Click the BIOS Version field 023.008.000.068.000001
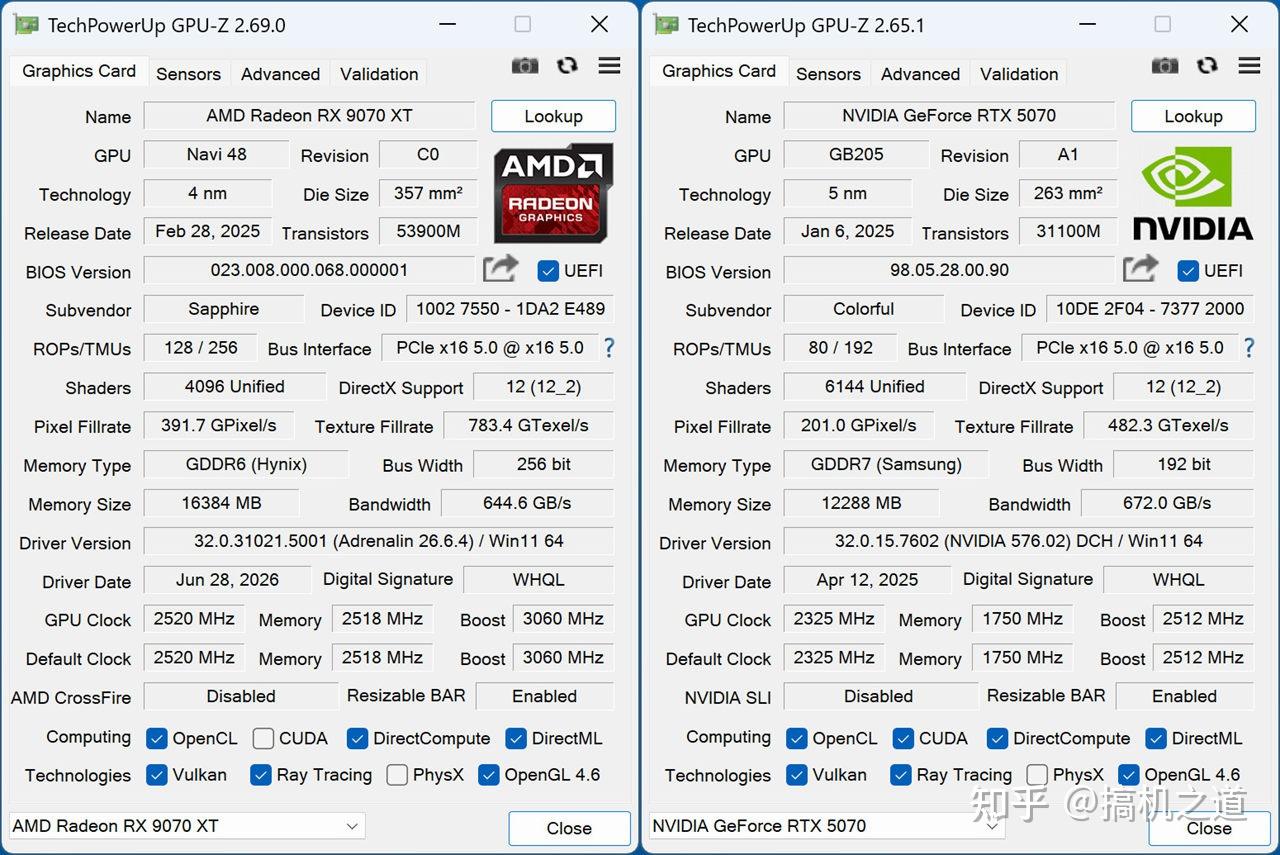The width and height of the screenshot is (1280, 855). click(x=309, y=270)
